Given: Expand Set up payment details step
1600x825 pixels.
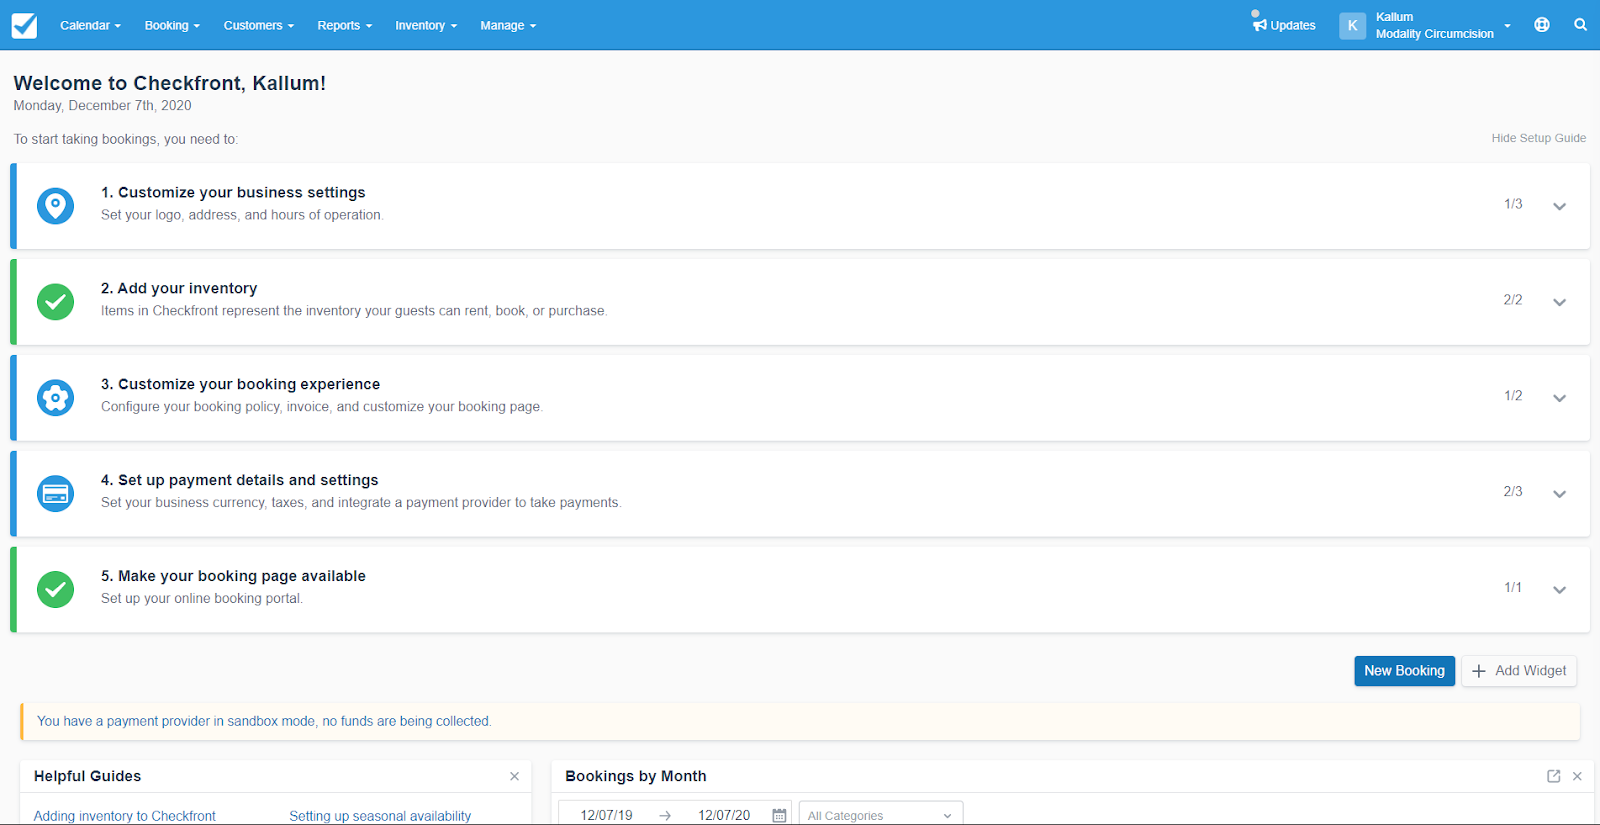Looking at the screenshot, I should coord(1559,494).
